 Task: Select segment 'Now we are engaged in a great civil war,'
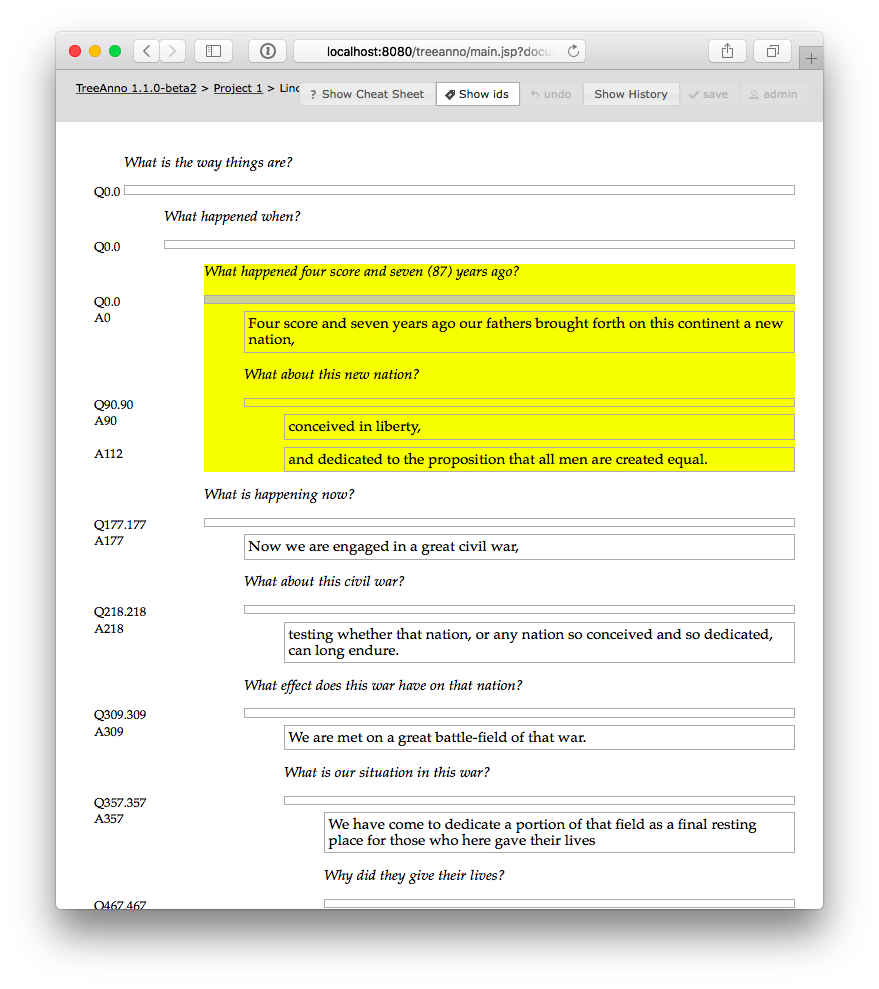point(519,547)
